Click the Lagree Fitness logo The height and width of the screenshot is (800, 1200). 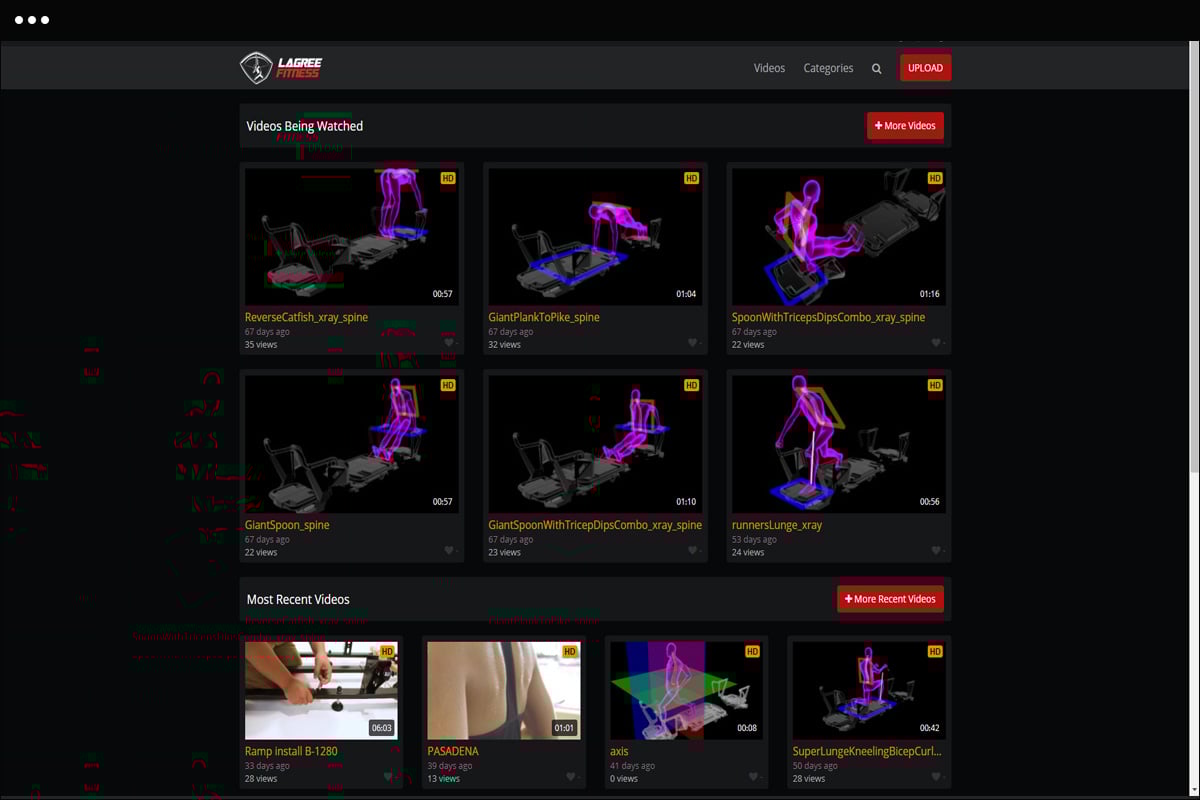[x=281, y=68]
